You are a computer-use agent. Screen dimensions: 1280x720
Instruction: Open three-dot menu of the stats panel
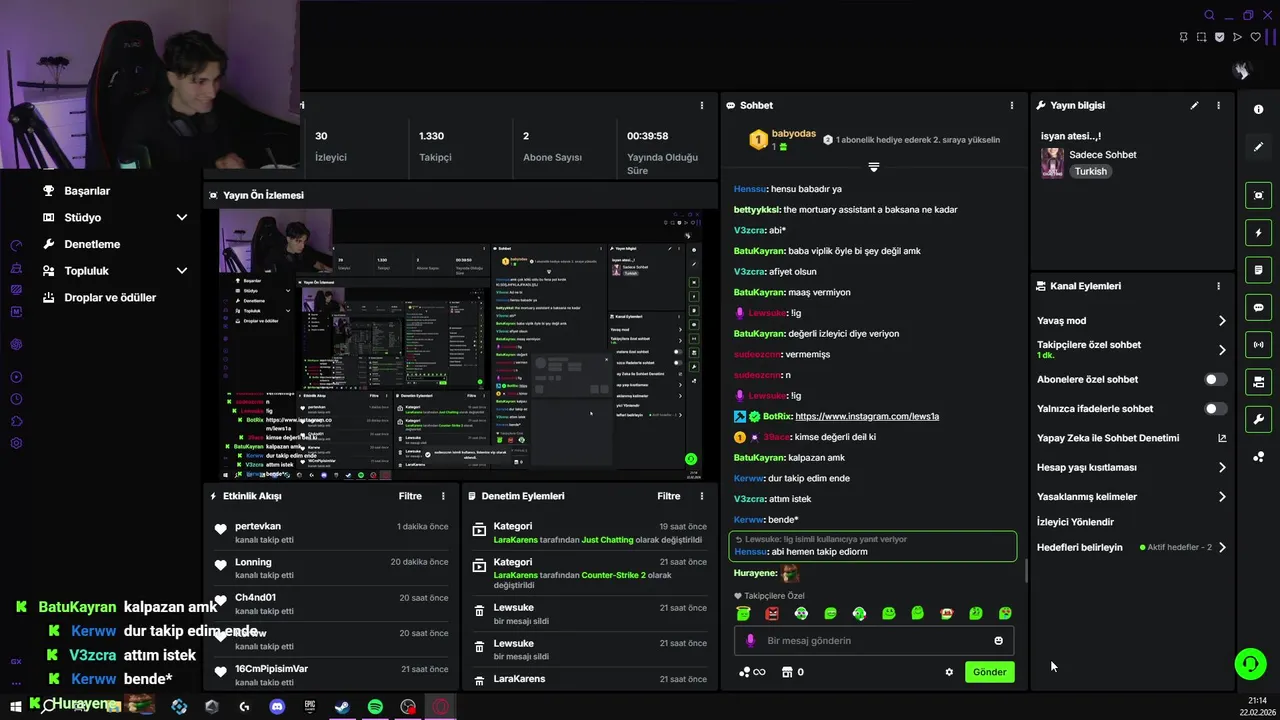702,105
